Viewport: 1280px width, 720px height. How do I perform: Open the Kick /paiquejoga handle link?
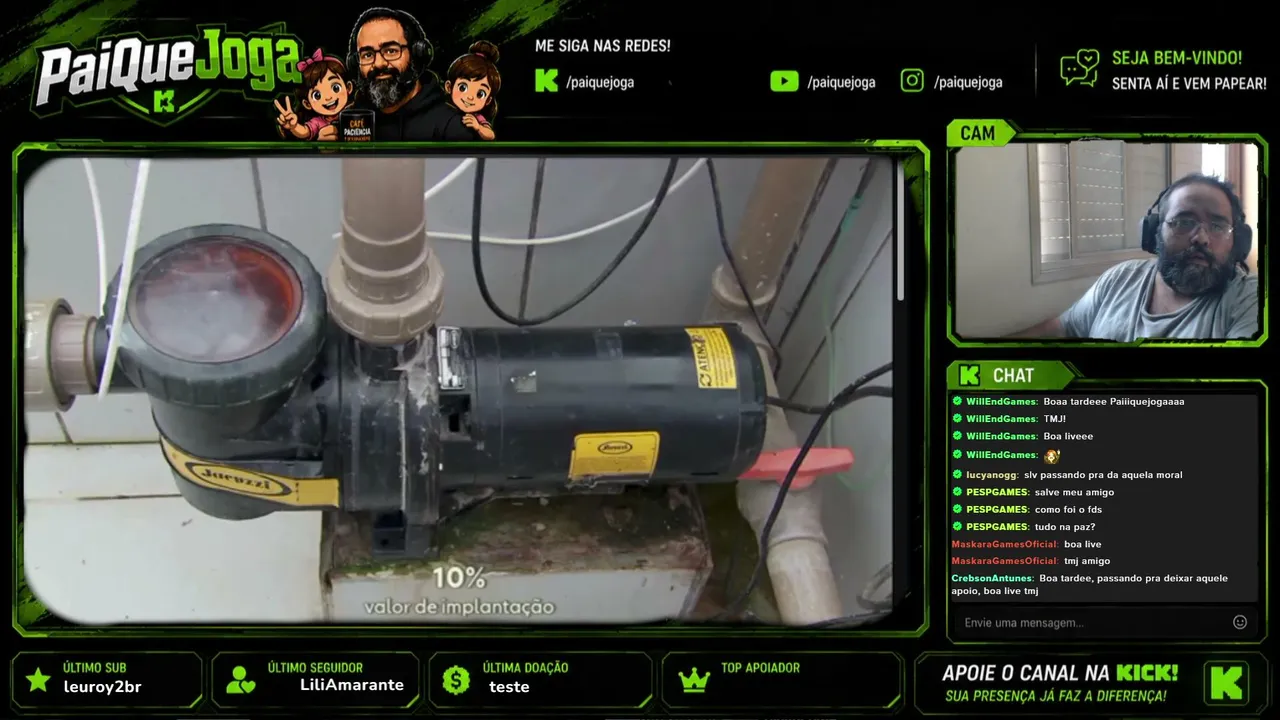600,82
